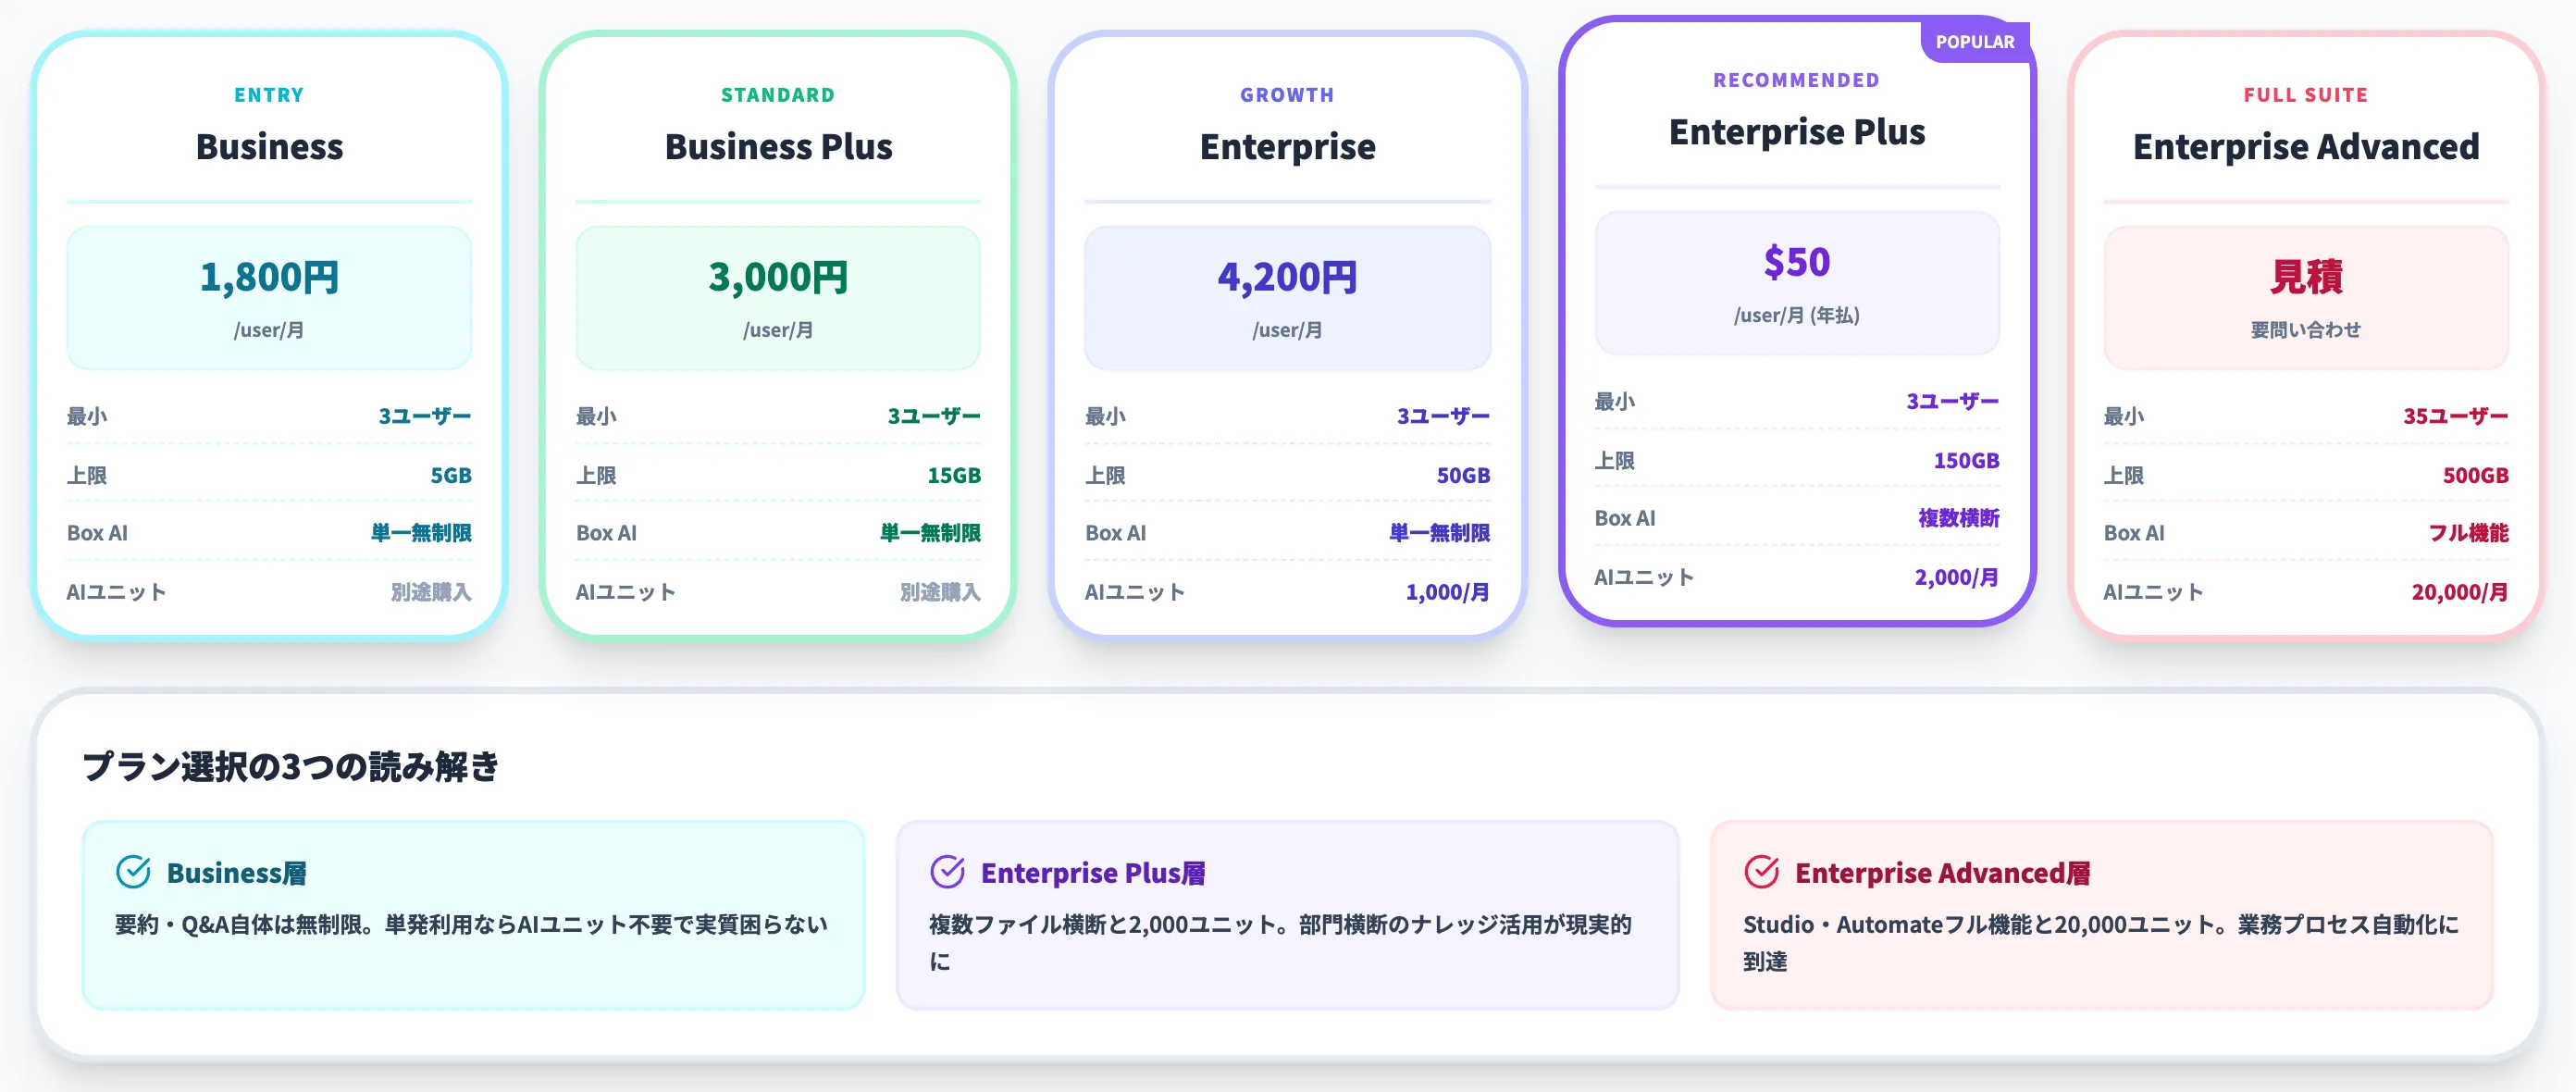Click the 別途購入 value in Business card

click(x=431, y=592)
